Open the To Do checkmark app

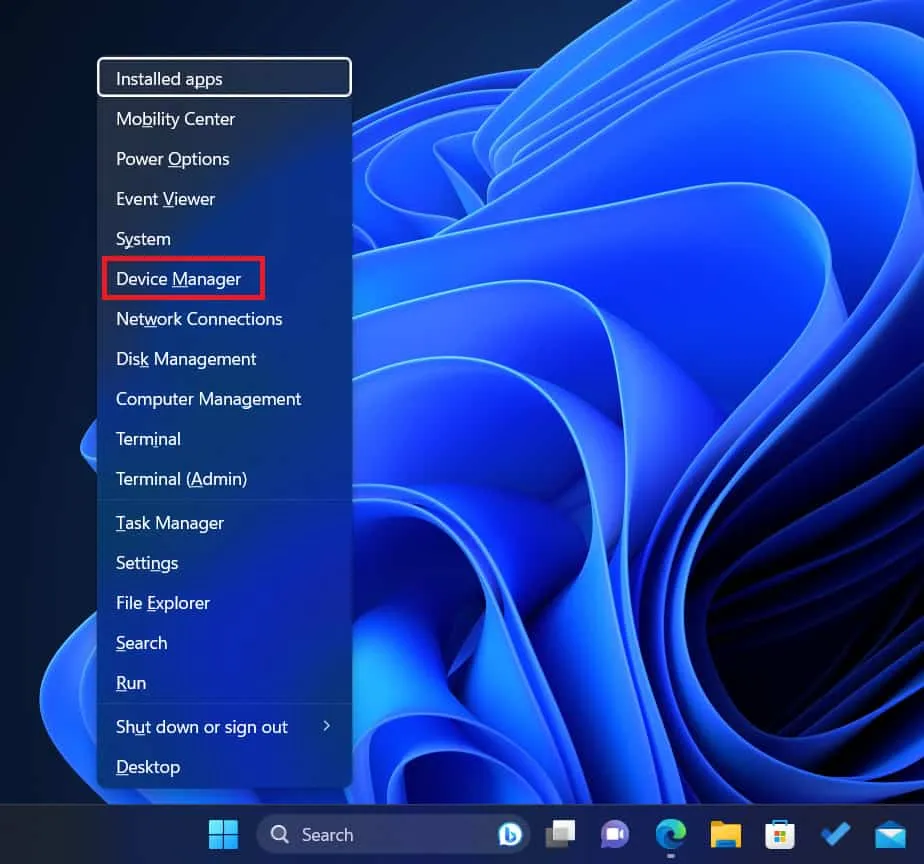(x=835, y=835)
